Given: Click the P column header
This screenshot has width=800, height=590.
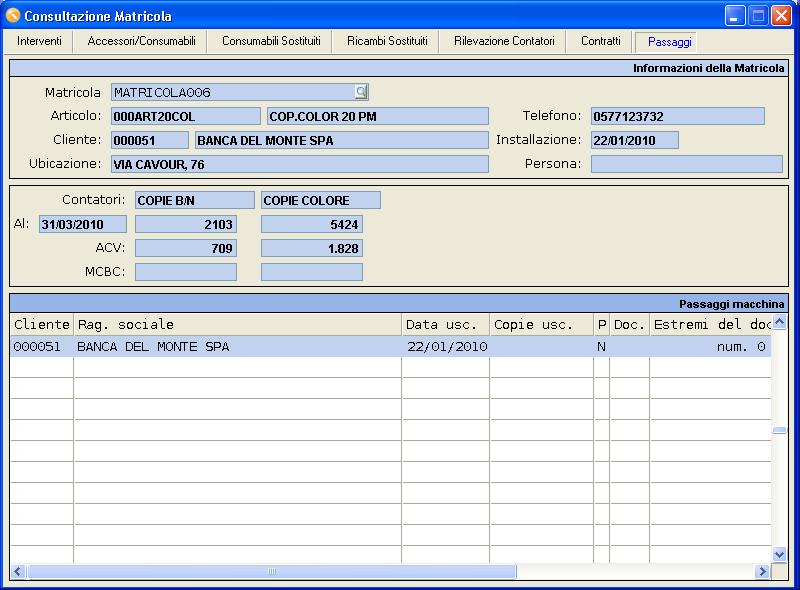Looking at the screenshot, I should (602, 325).
